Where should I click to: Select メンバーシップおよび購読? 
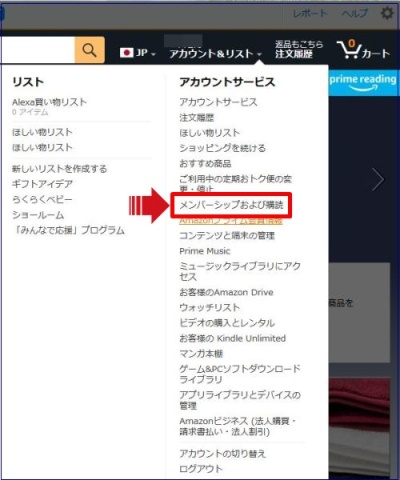[x=231, y=205]
